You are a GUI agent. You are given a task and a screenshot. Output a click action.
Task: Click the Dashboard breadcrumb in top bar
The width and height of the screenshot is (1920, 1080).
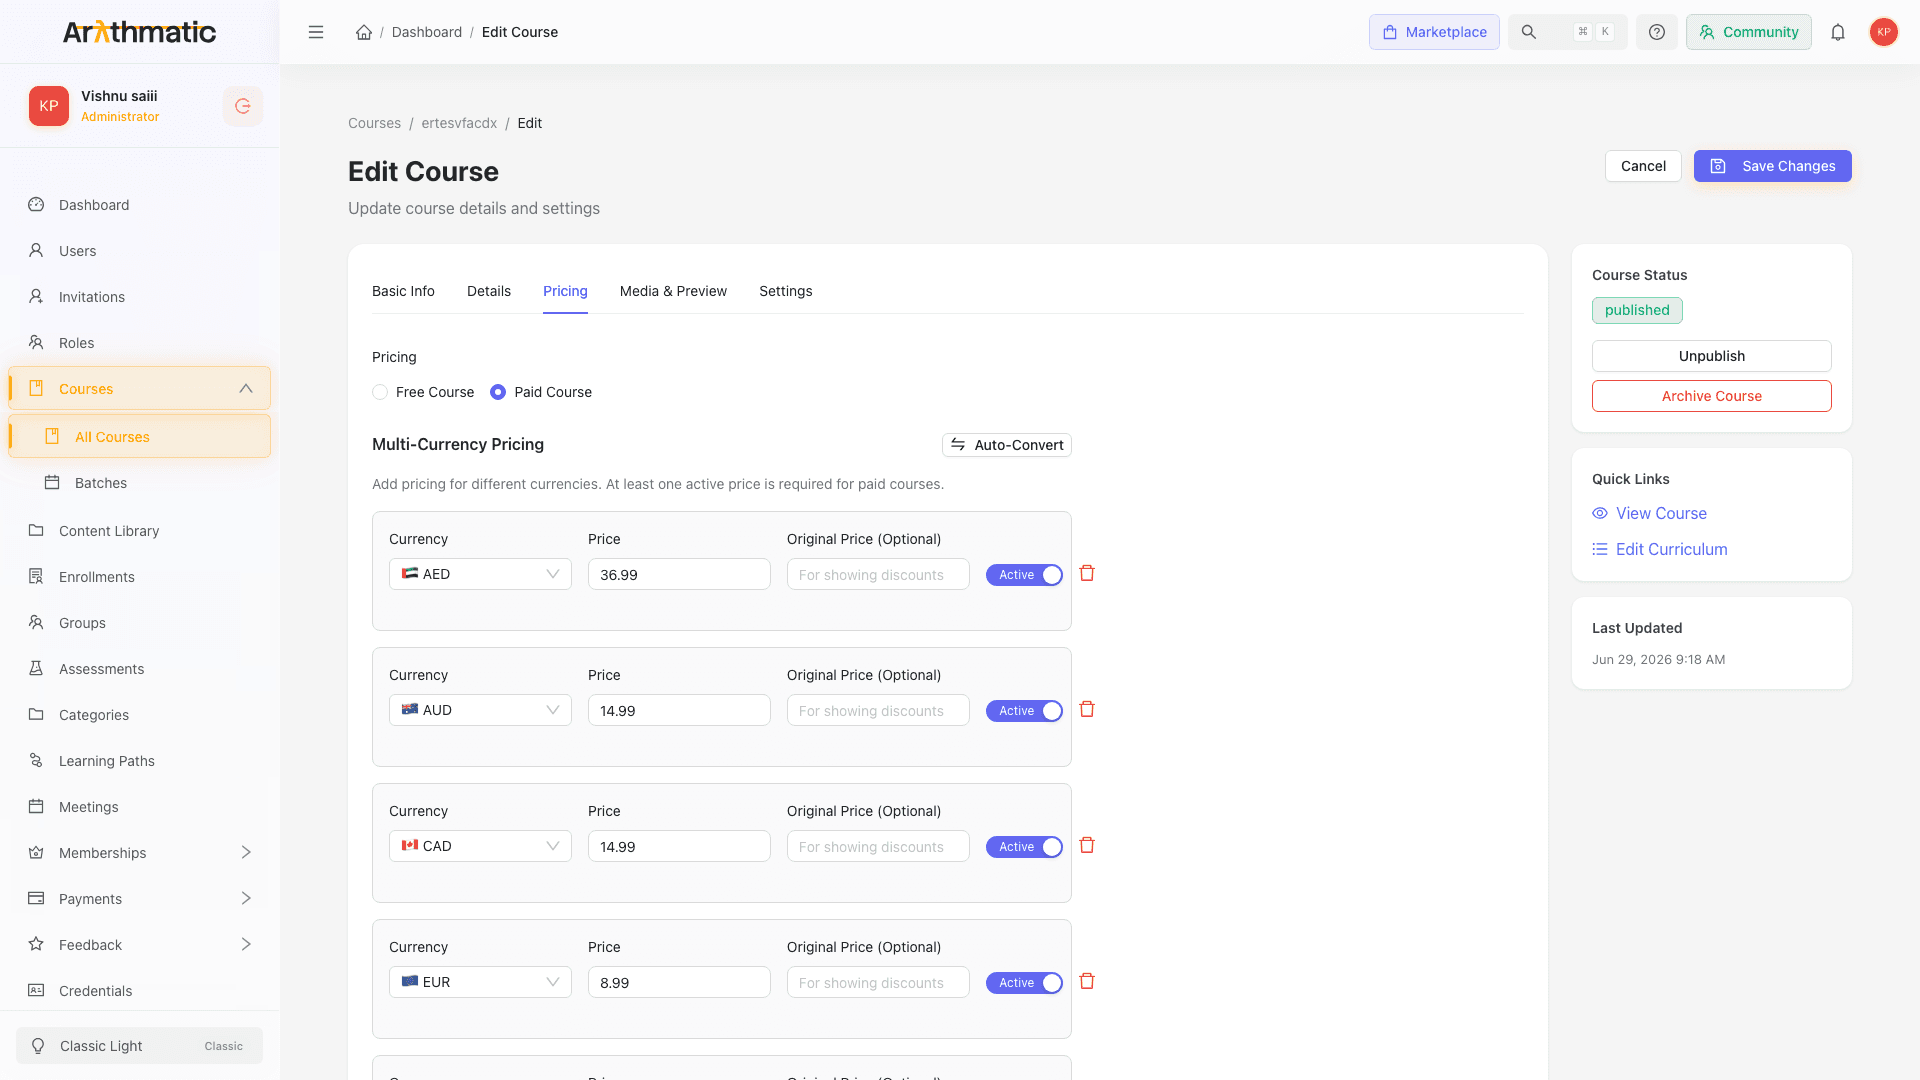point(427,32)
